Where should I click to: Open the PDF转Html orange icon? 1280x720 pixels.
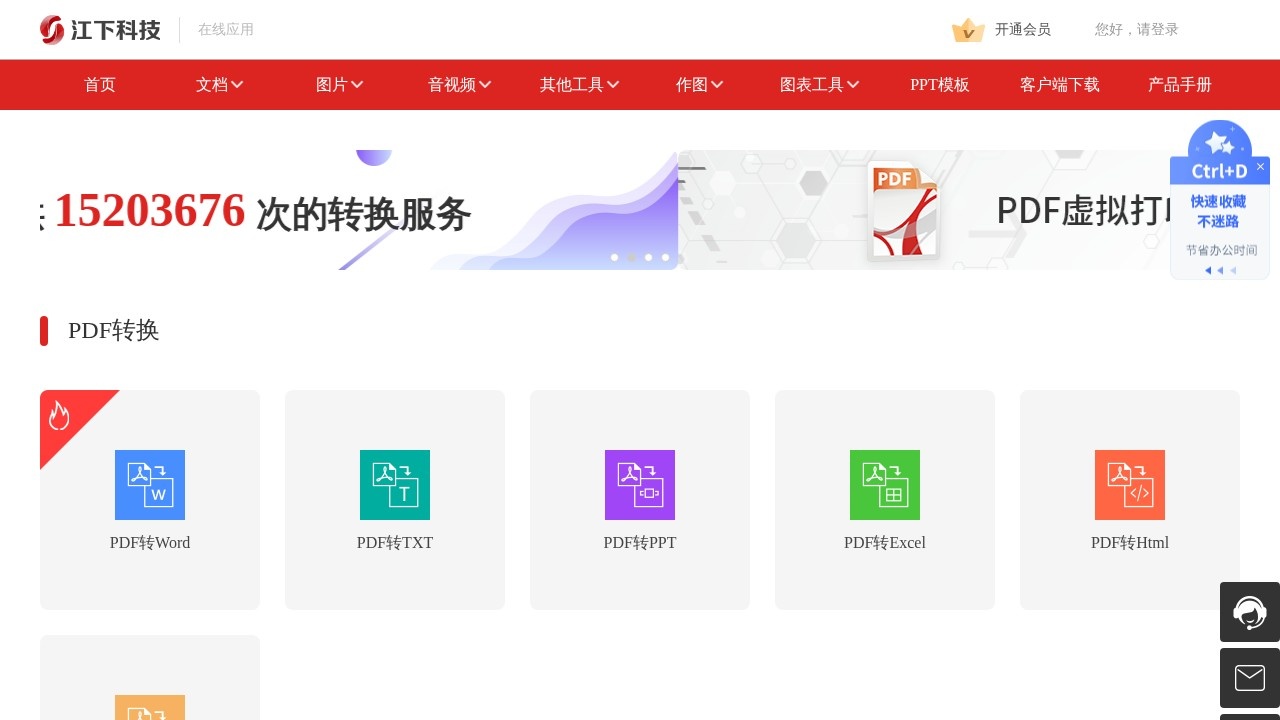coord(1129,485)
